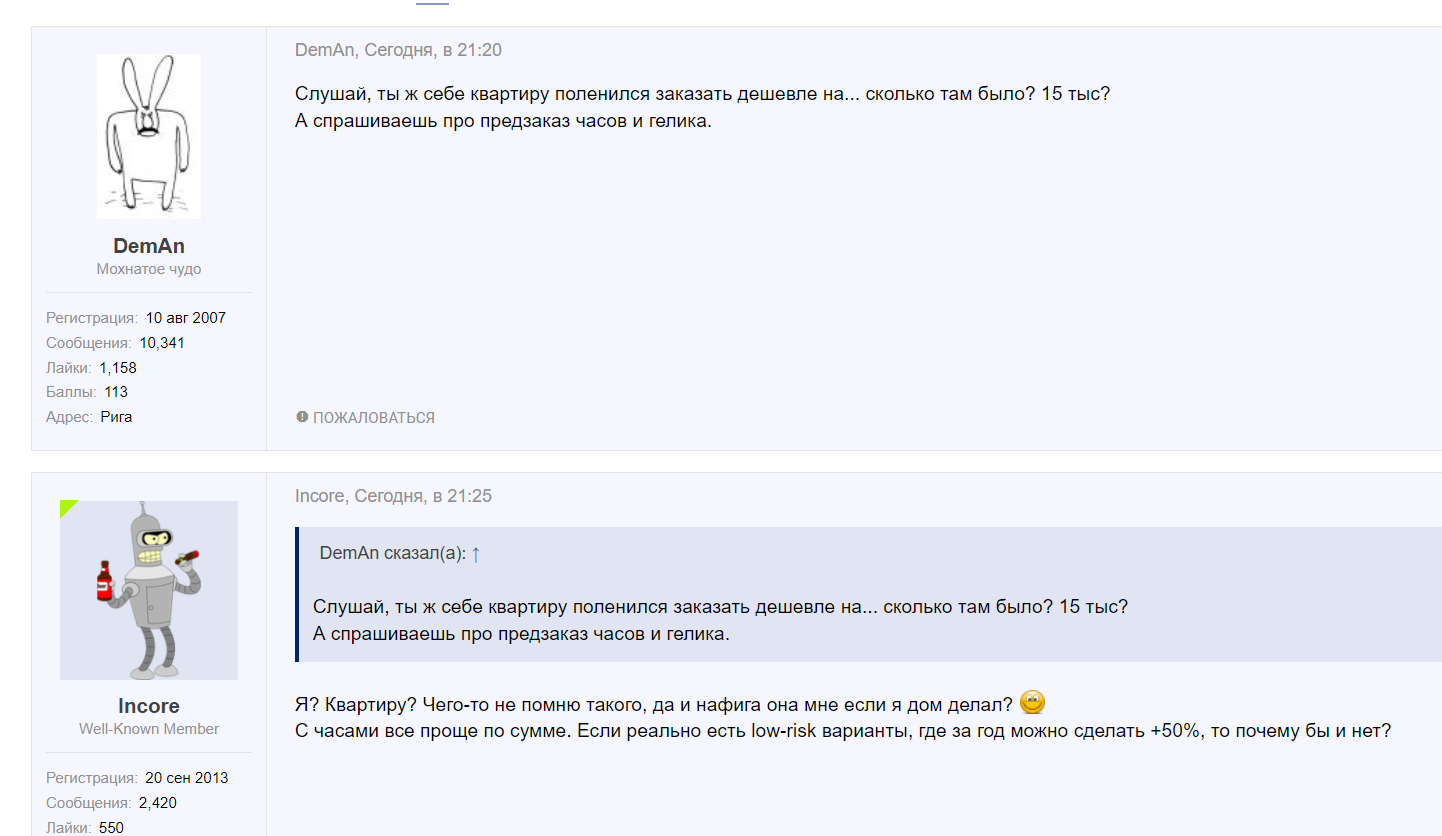Open DemAn's rabbit avatar image
Screen dimensions: 1442x836
[149, 137]
